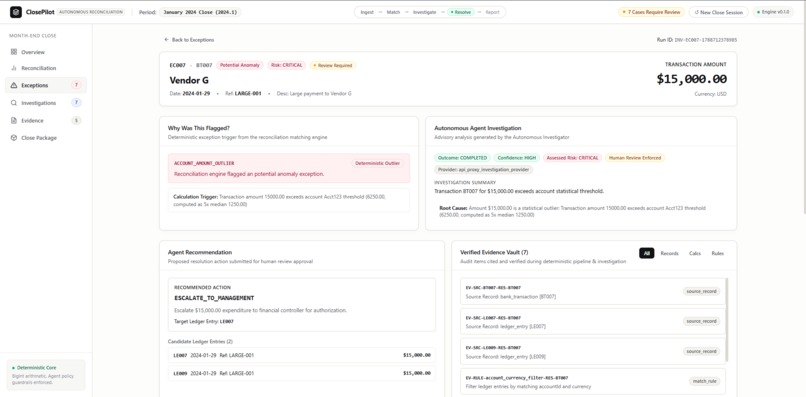Image resolution: width=806 pixels, height=397 pixels.
Task: Click the Evidence document icon
Action: click(14, 120)
